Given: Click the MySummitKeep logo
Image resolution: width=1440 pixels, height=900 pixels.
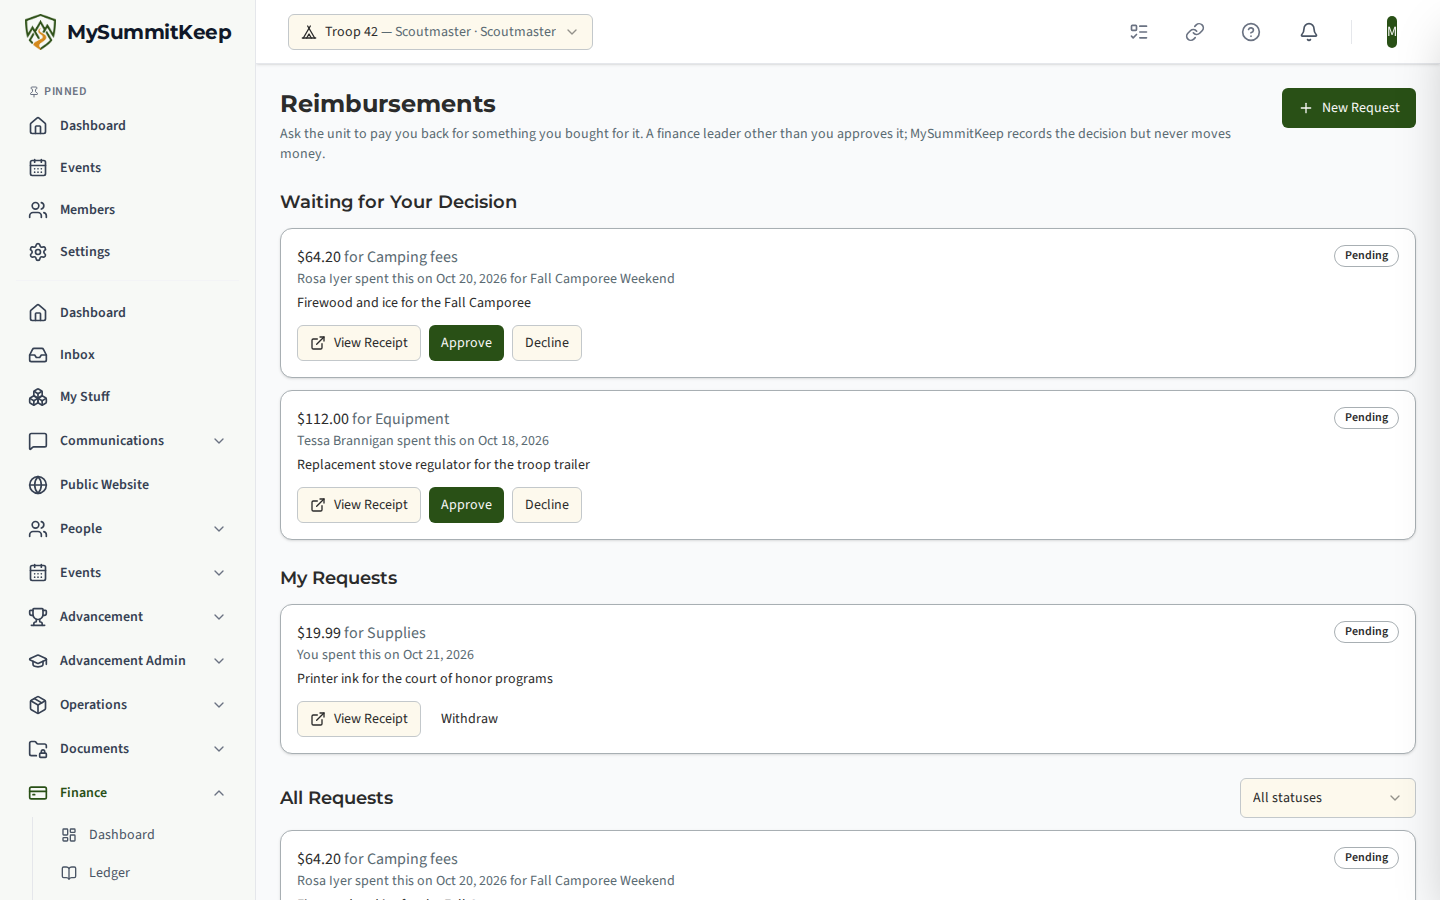Looking at the screenshot, I should [x=128, y=32].
